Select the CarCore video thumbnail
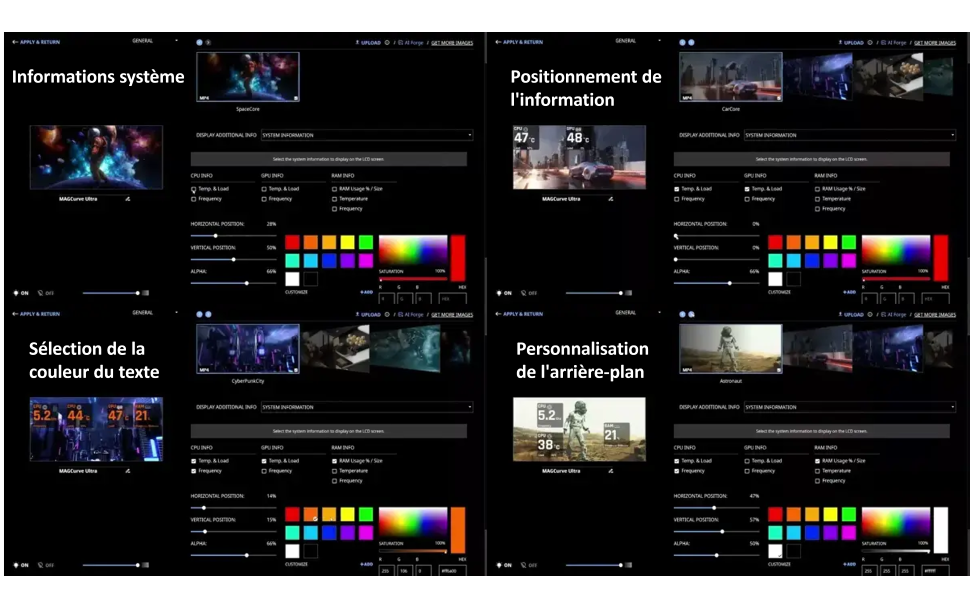This screenshot has height=600, width=970. (731, 77)
